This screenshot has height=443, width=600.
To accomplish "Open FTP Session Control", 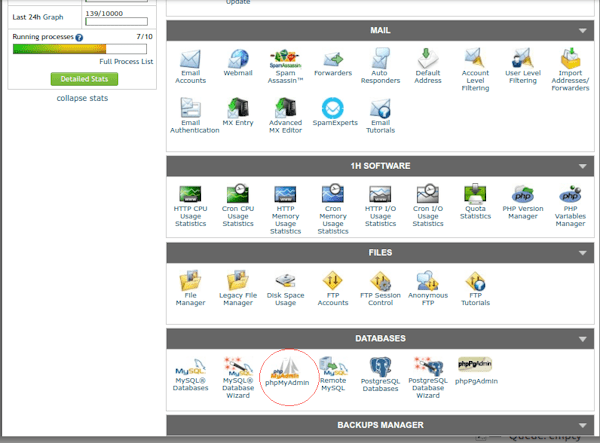I will 380,288.
